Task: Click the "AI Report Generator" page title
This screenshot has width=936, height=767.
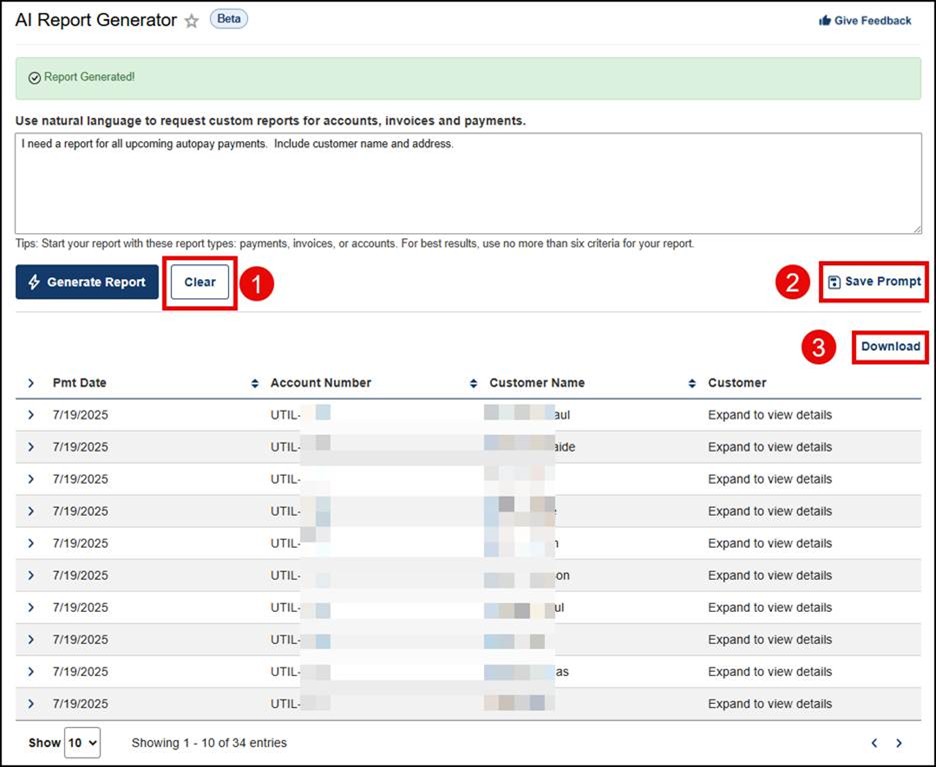Action: (x=96, y=20)
